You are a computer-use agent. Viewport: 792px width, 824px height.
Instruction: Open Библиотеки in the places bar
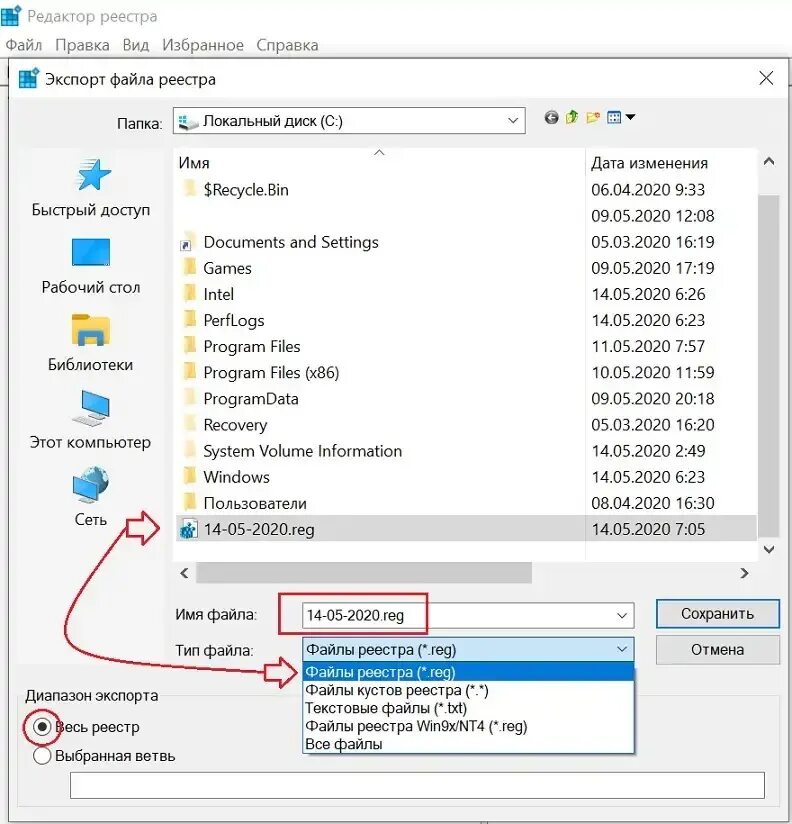pyautogui.click(x=91, y=343)
